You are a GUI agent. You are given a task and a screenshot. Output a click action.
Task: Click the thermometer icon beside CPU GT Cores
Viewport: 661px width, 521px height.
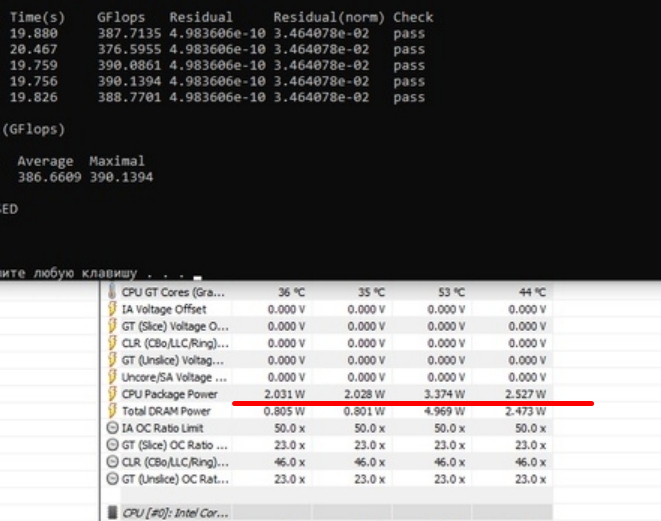pyautogui.click(x=112, y=291)
